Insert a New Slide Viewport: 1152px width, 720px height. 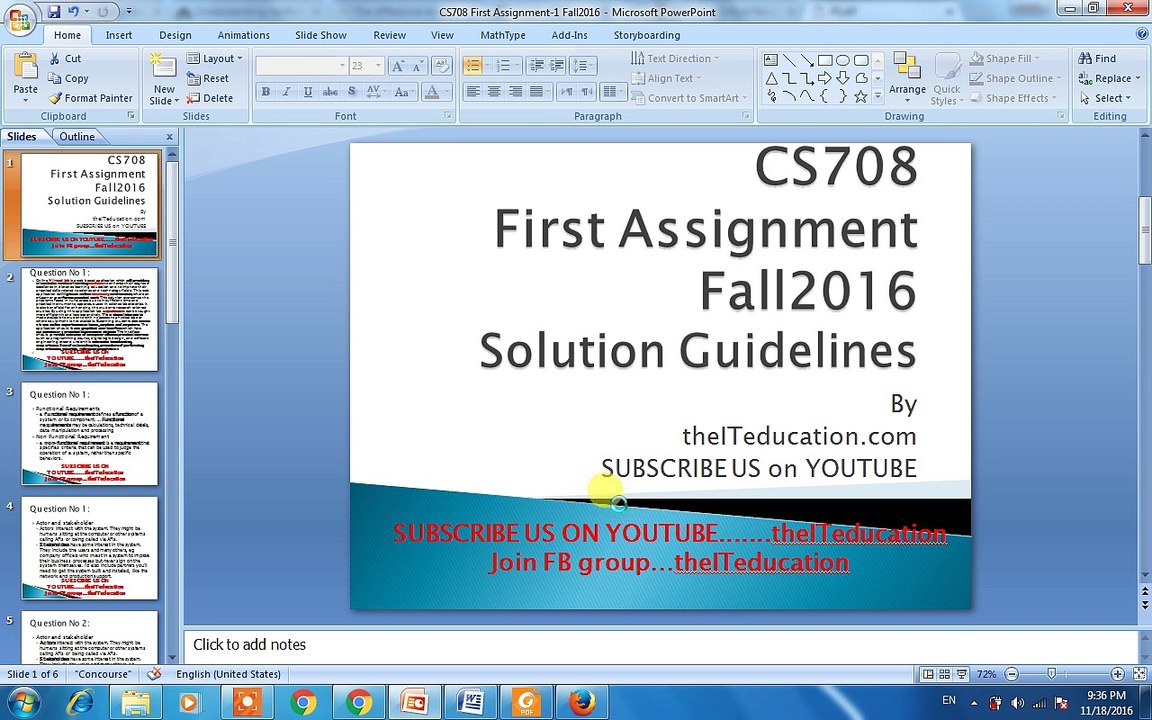(164, 79)
